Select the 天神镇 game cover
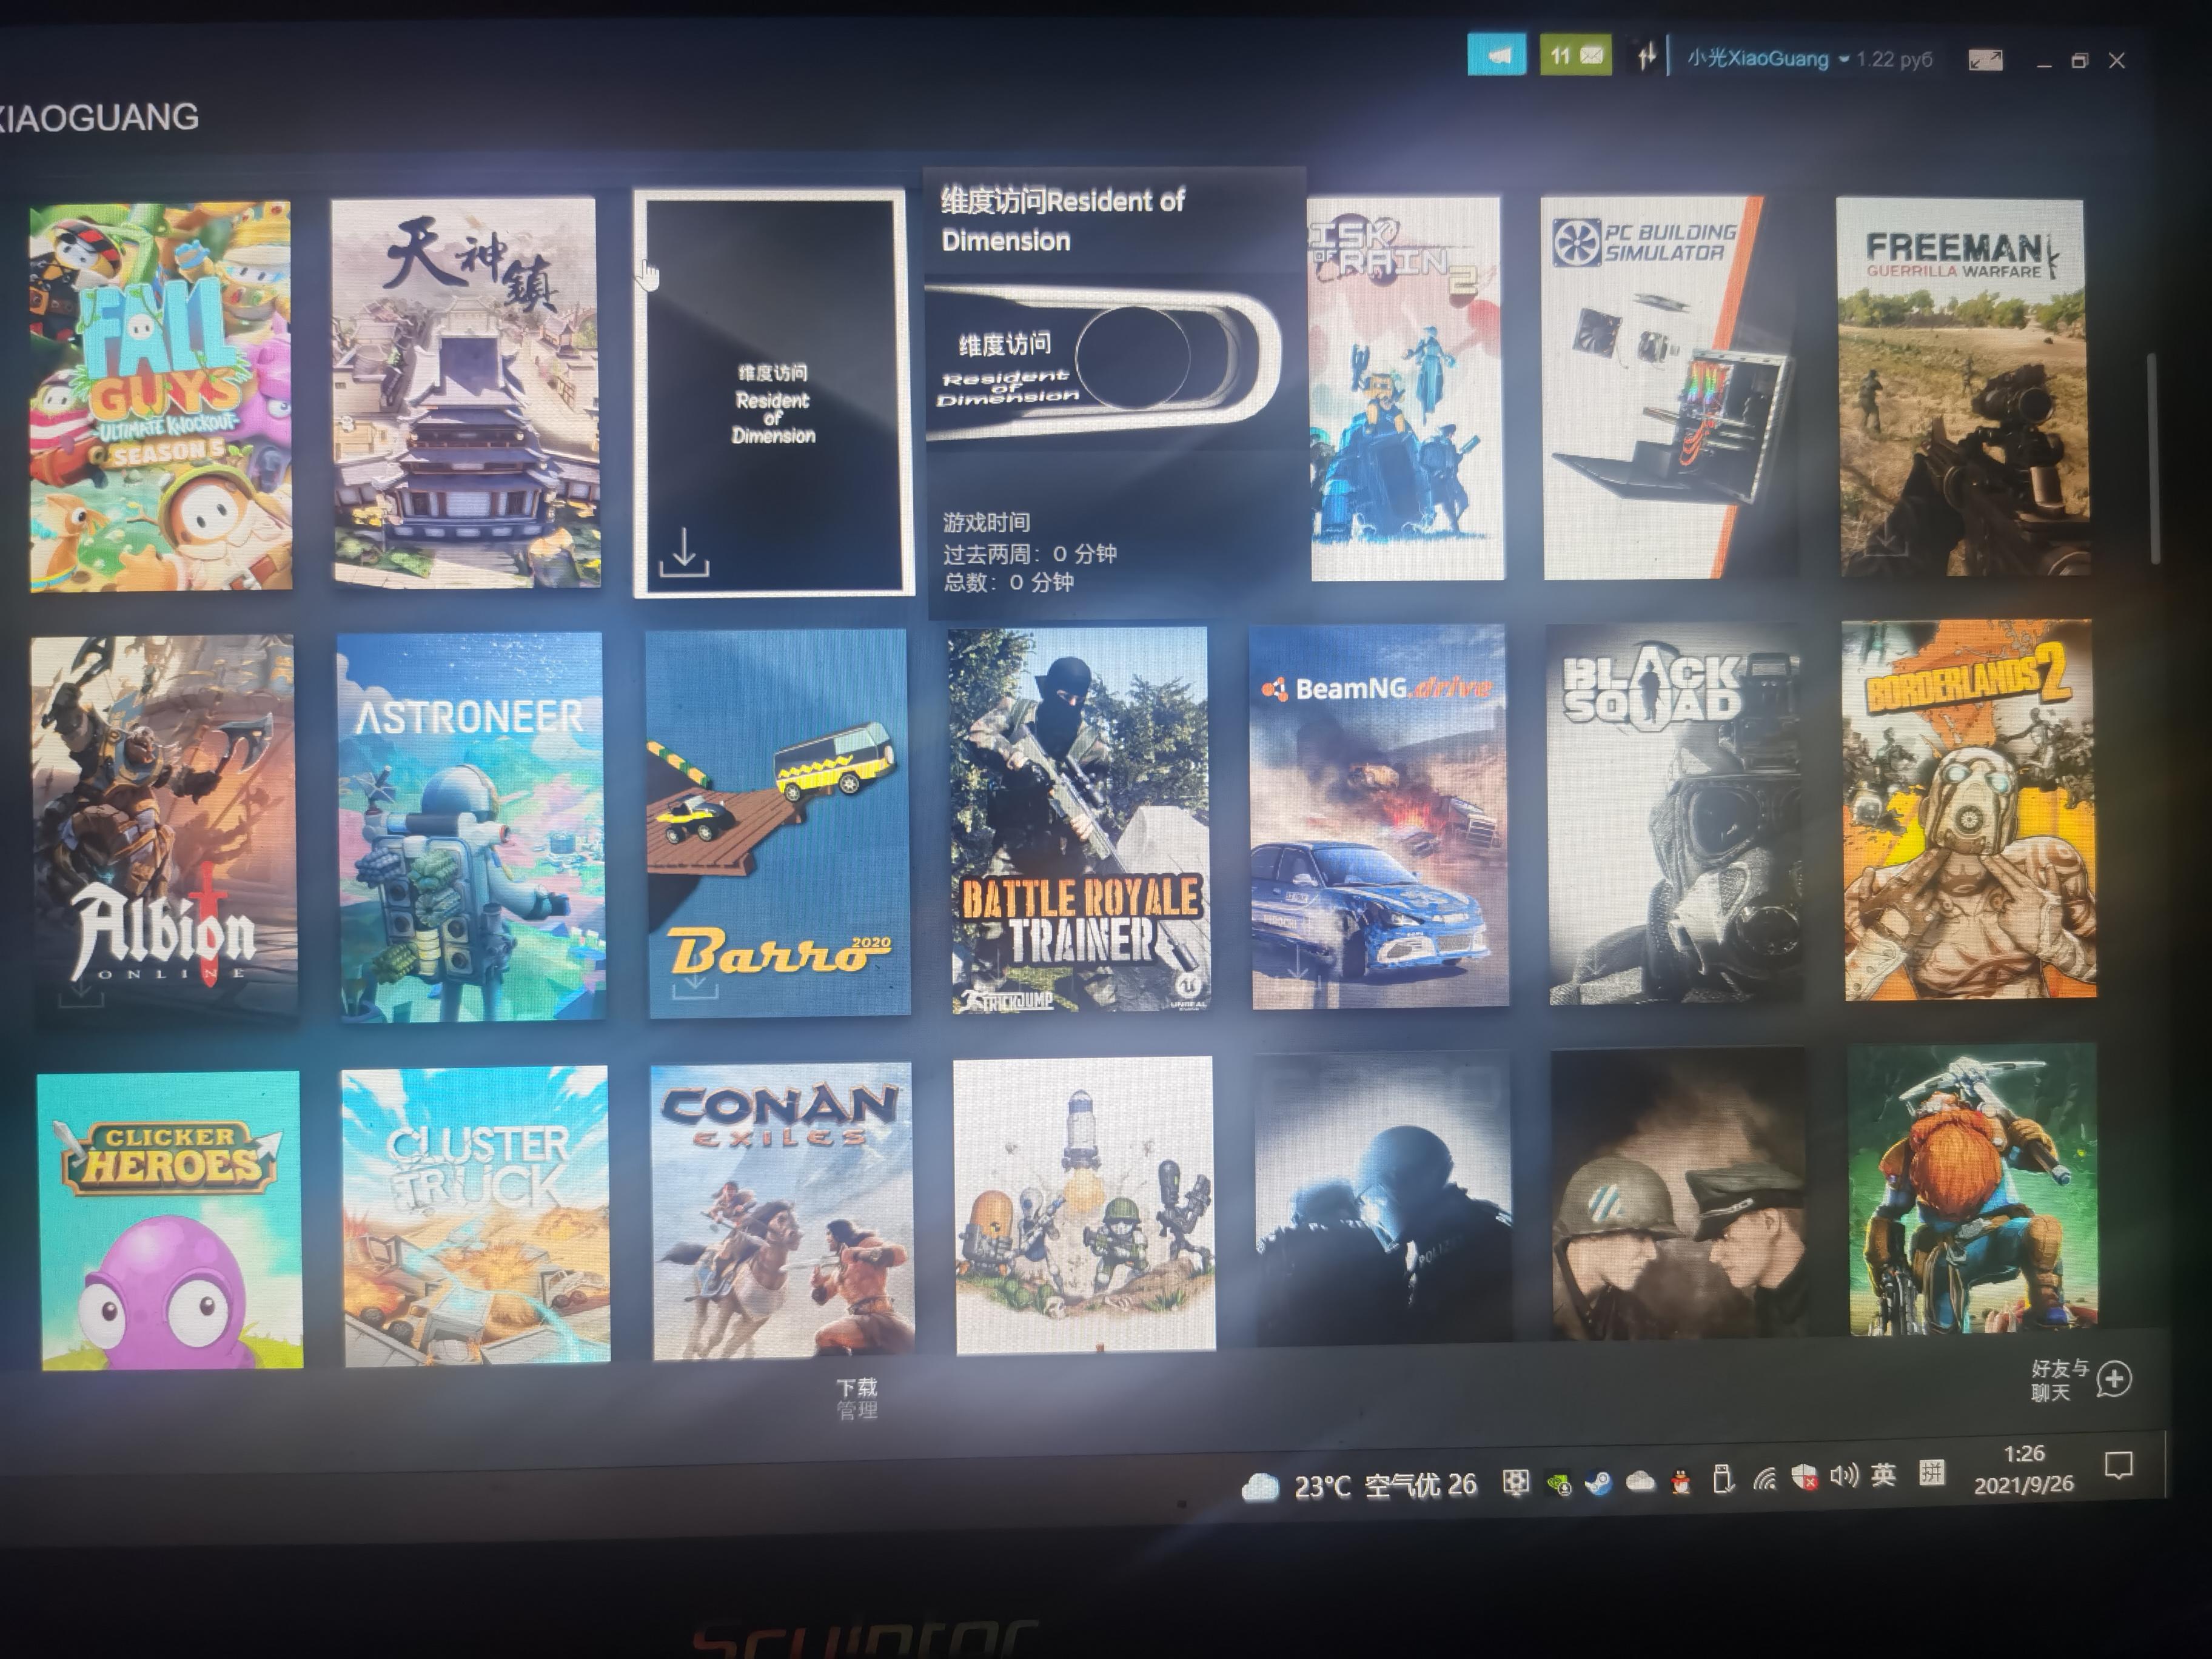 [465, 392]
